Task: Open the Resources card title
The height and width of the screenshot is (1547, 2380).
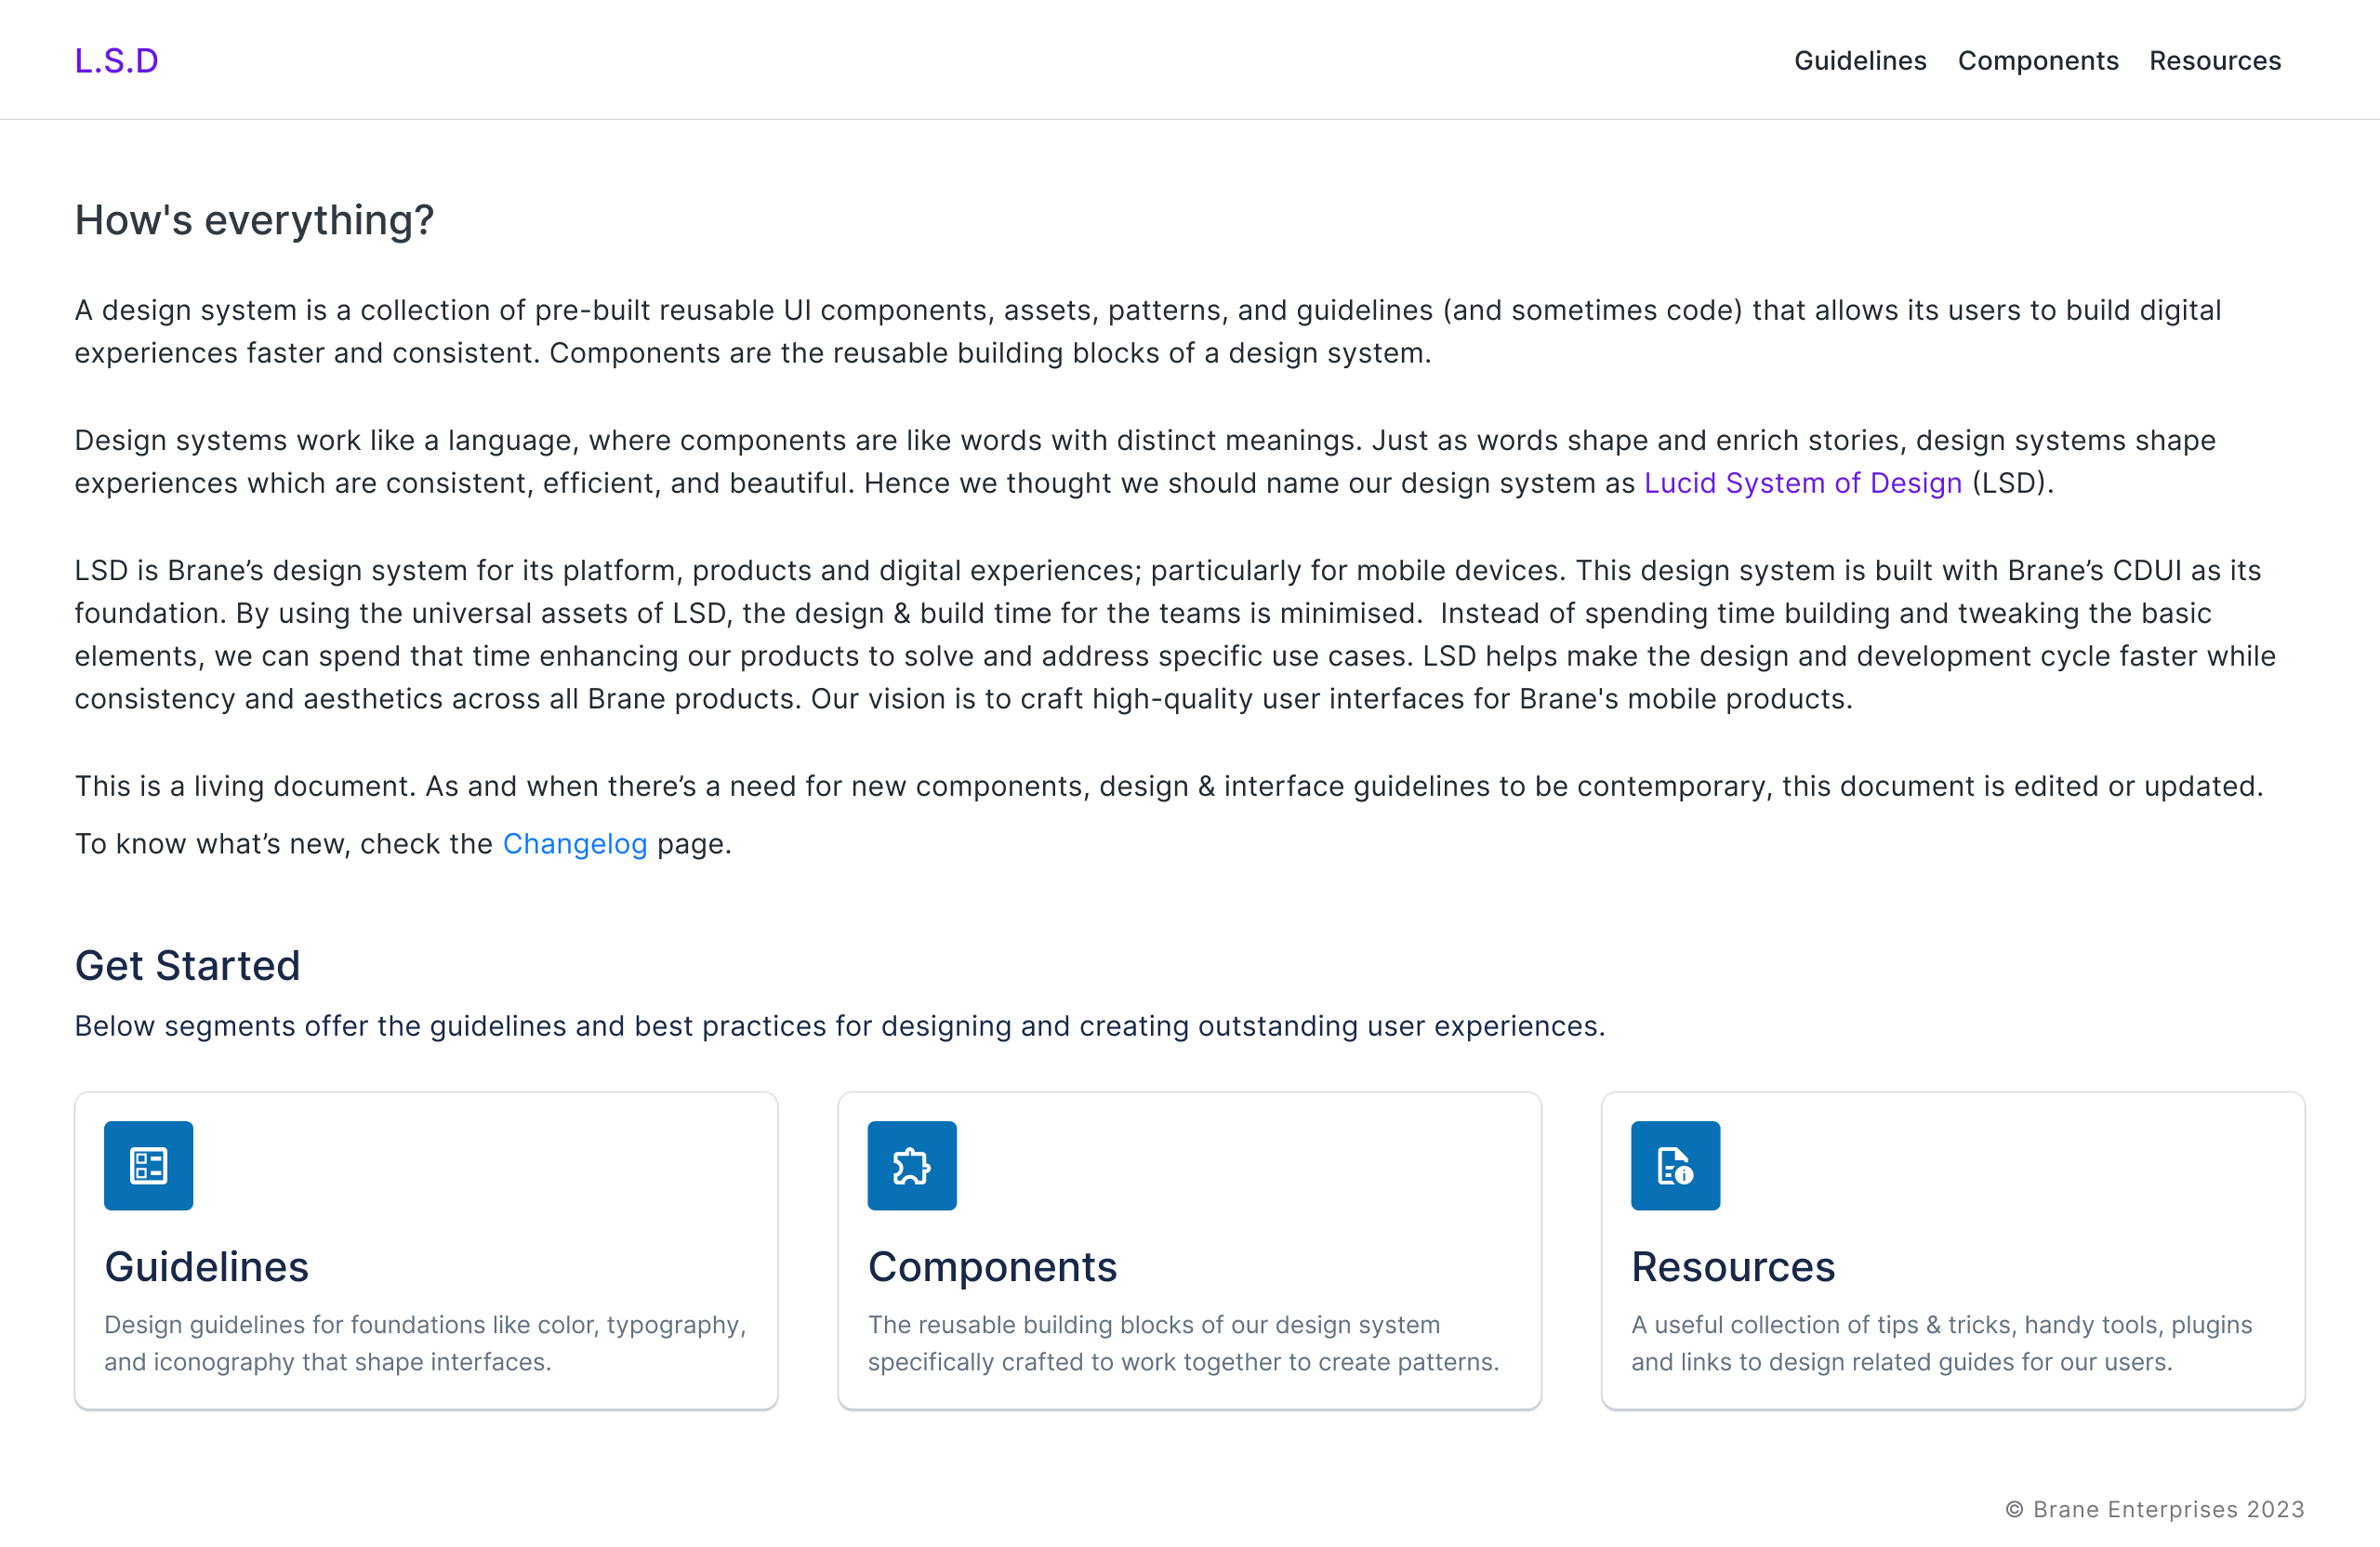Action: point(1732,1266)
